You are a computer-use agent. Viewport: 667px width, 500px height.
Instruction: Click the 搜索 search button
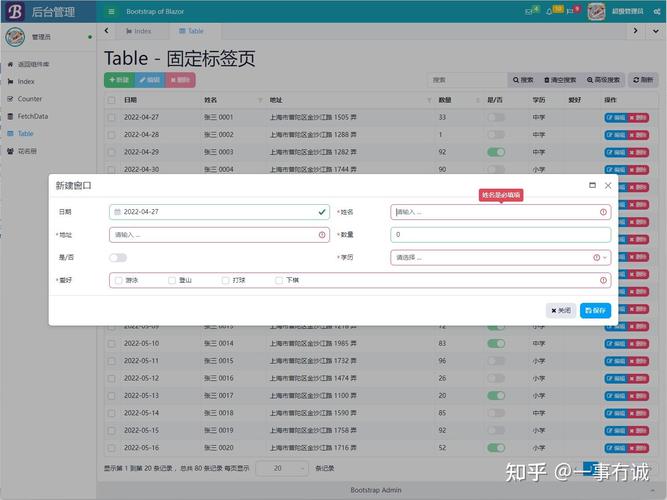click(523, 80)
